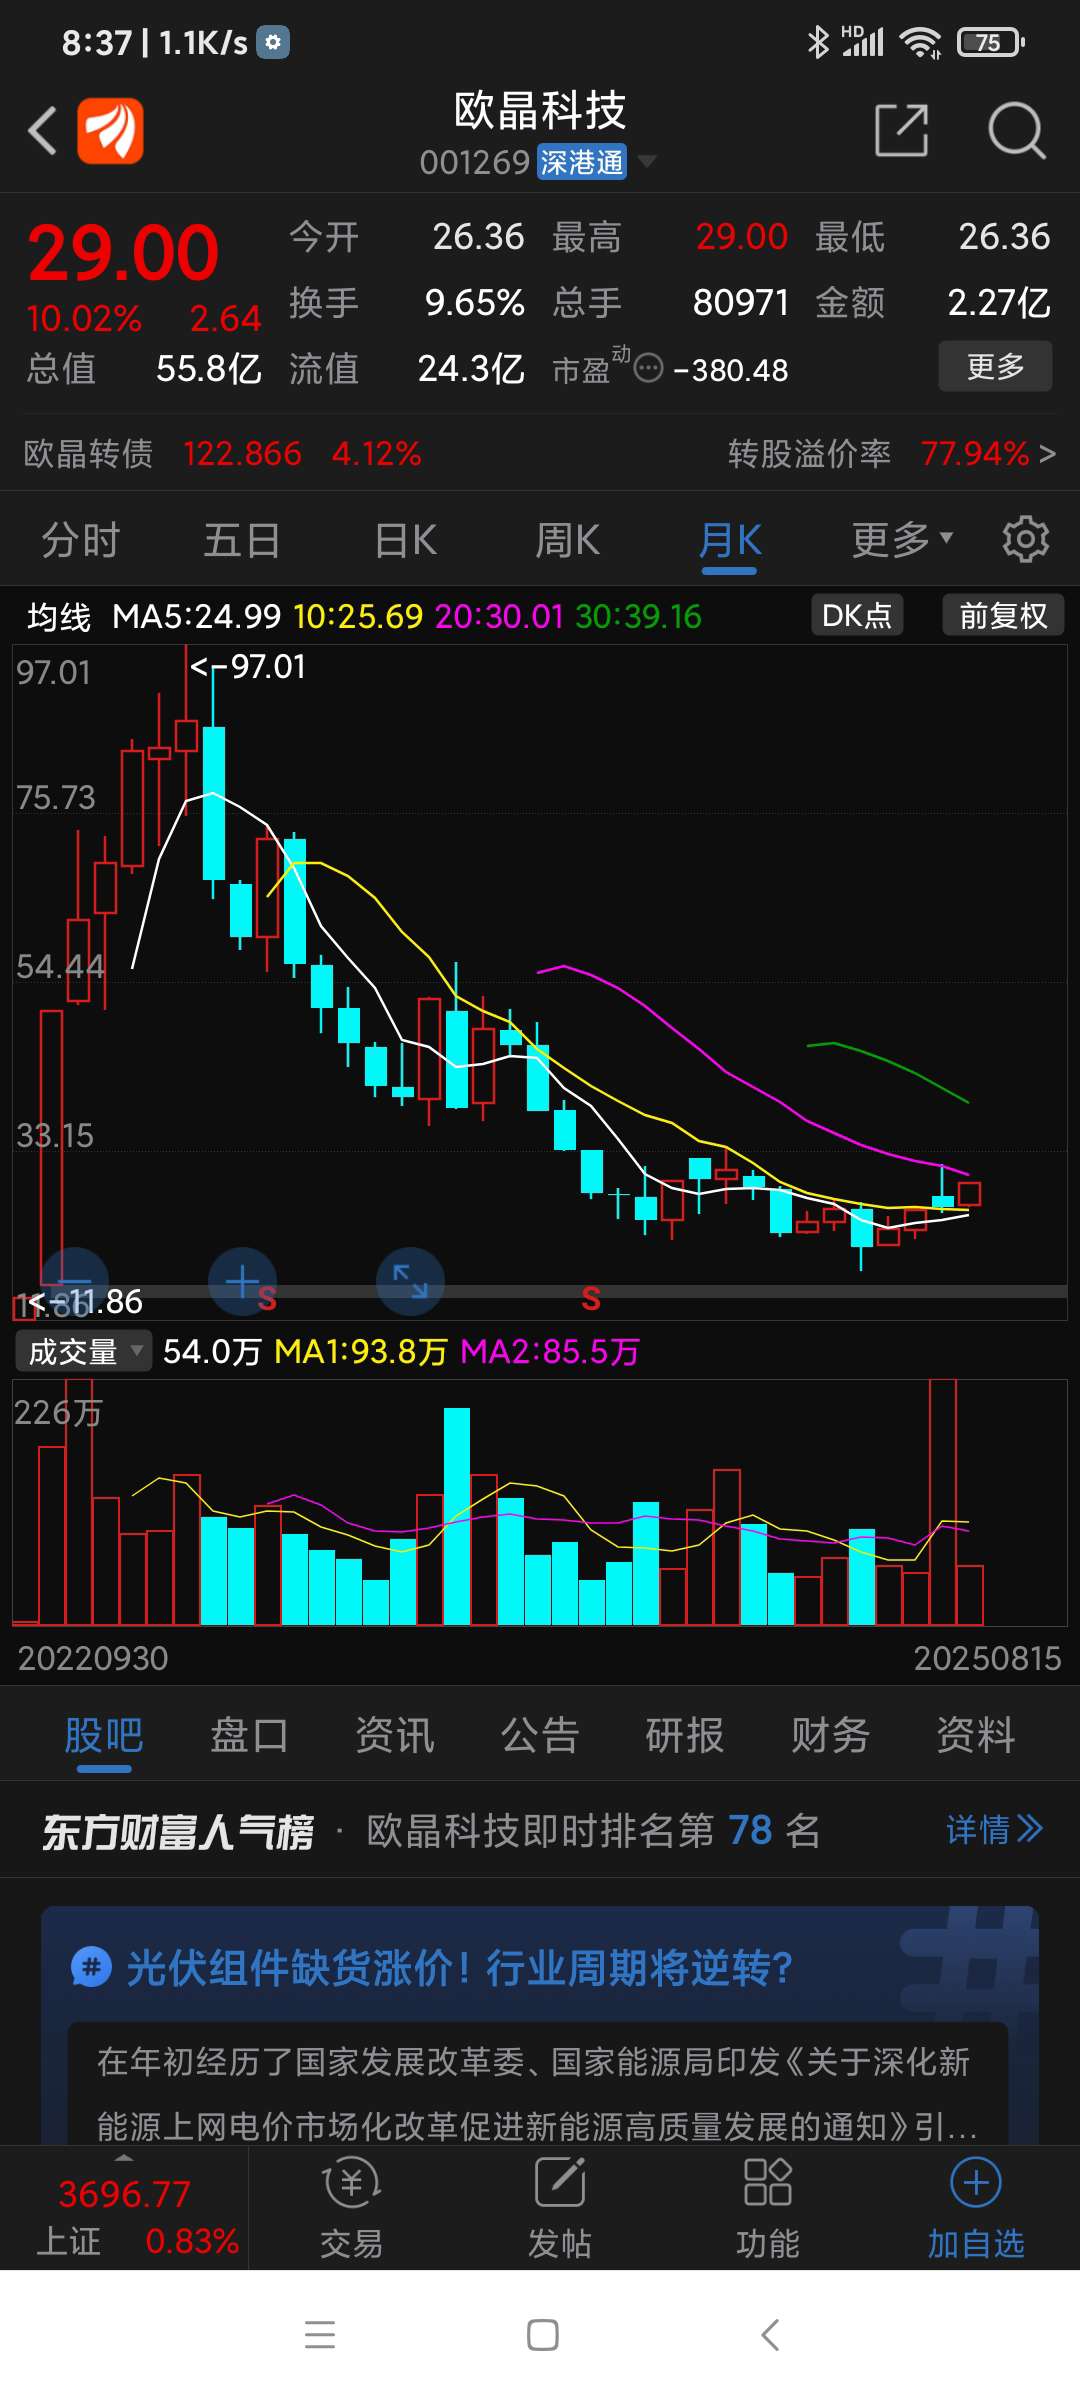Tap end date 20250815 label
This screenshot has height=2400, width=1080.
(x=987, y=1658)
